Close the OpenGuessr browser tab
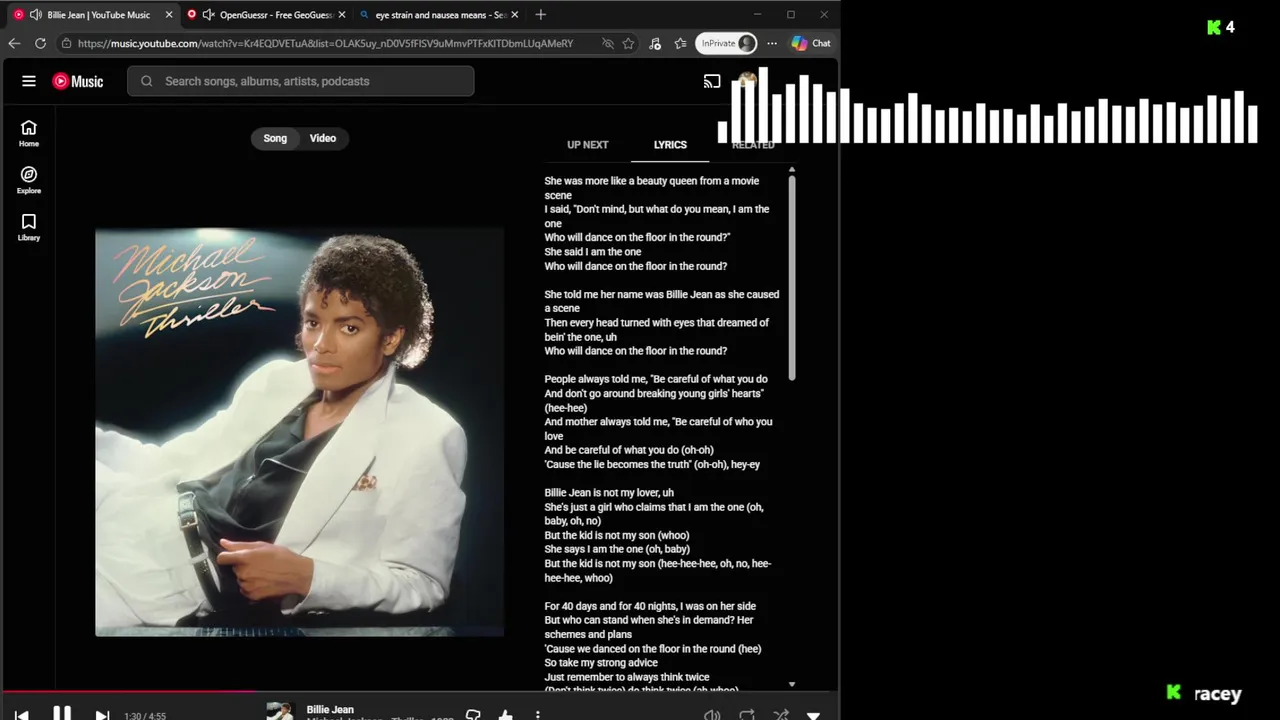Image resolution: width=1280 pixels, height=720 pixels. coord(342,15)
